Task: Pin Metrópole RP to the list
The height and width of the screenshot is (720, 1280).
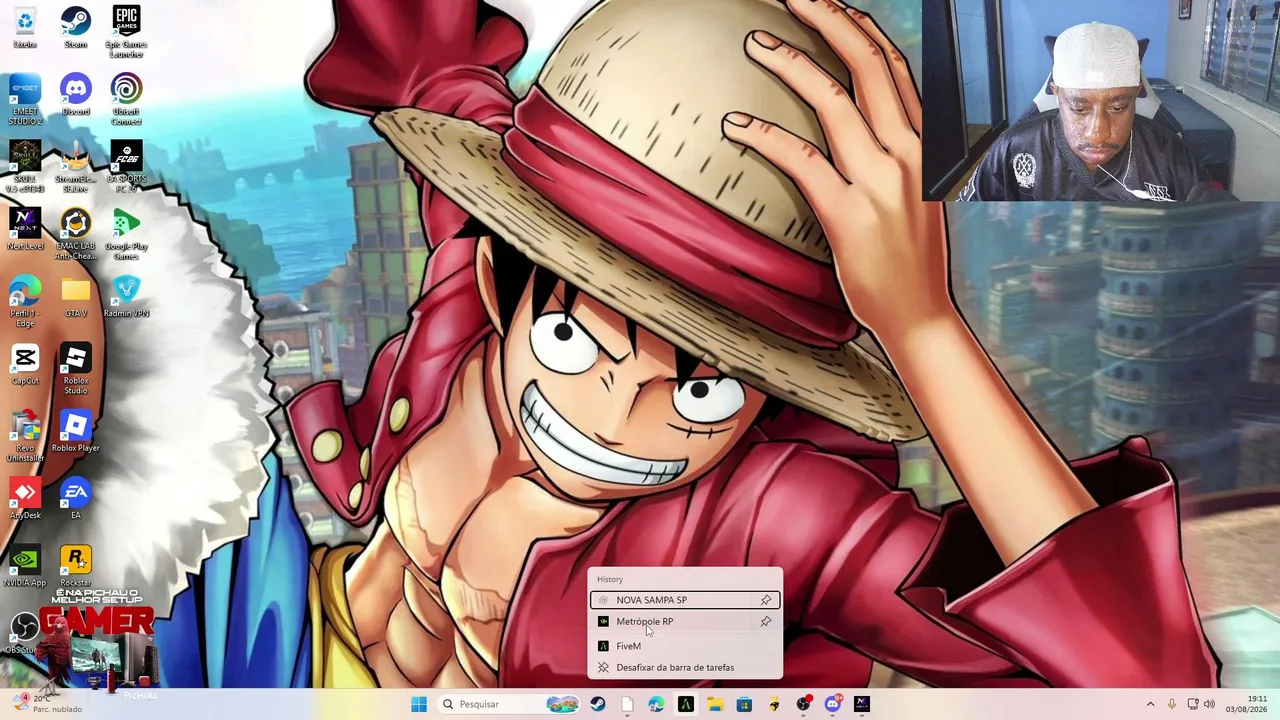Action: pyautogui.click(x=766, y=622)
